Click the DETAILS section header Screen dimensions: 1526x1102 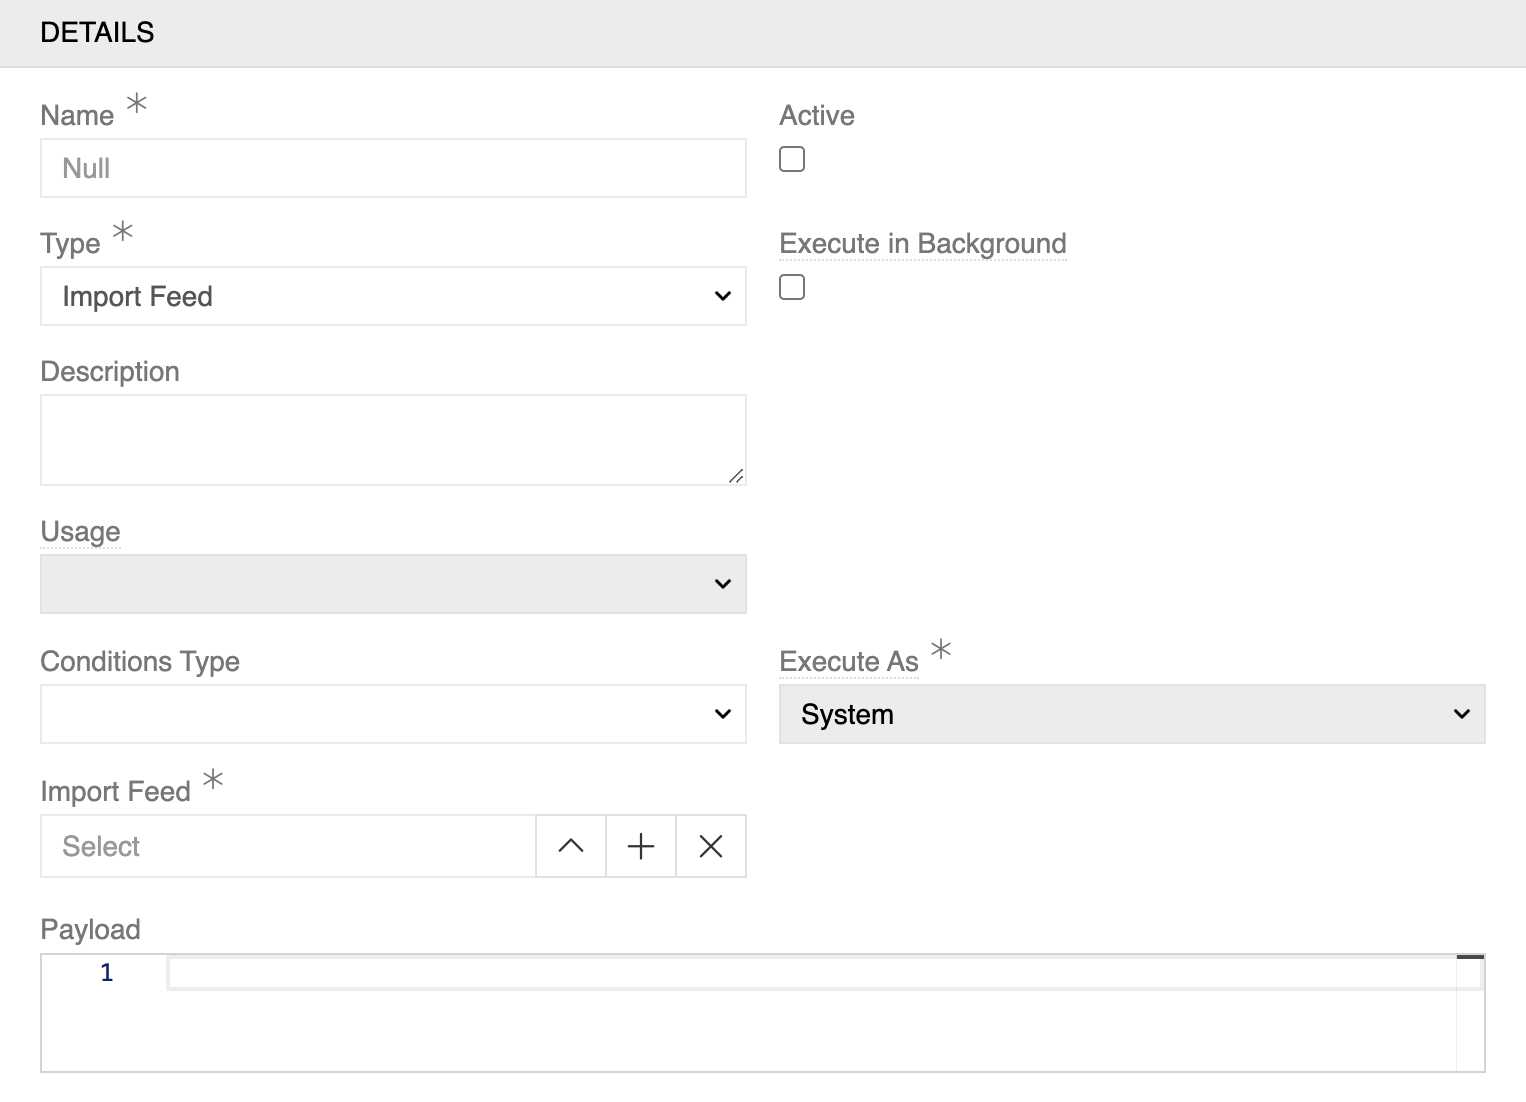coord(97,32)
